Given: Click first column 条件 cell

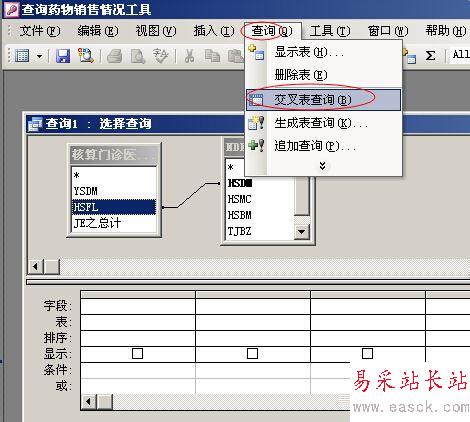Looking at the screenshot, I should click(138, 370).
